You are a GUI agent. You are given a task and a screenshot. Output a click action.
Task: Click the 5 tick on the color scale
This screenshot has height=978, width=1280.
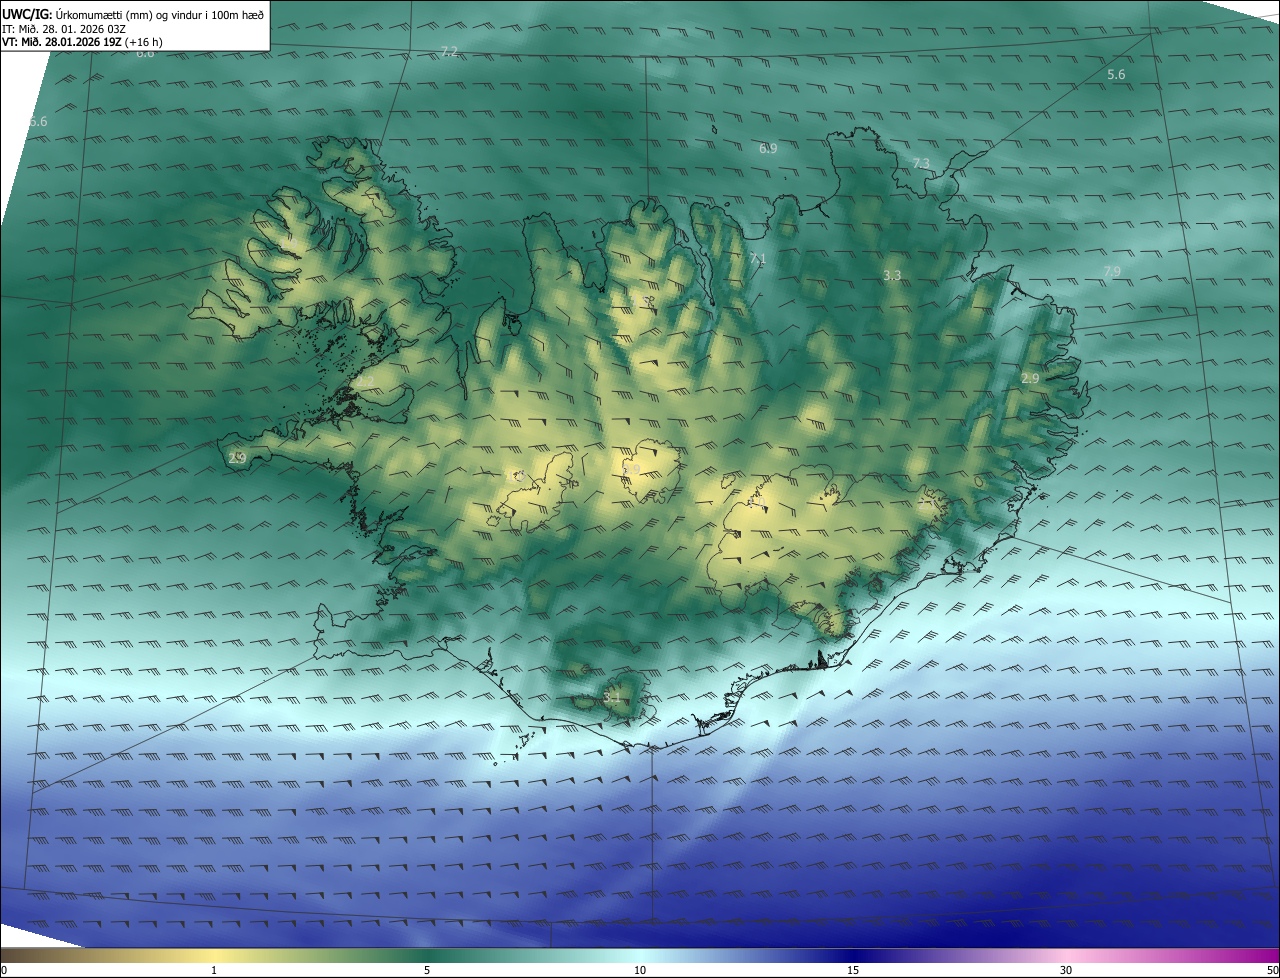tap(427, 970)
